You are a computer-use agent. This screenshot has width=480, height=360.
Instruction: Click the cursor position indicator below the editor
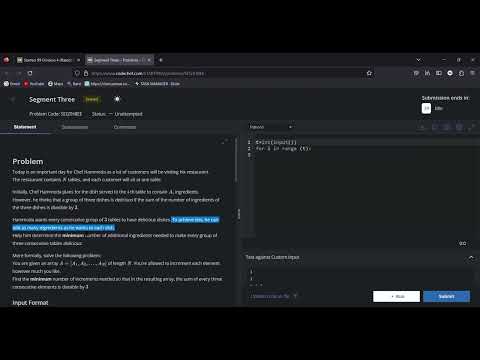tap(463, 243)
